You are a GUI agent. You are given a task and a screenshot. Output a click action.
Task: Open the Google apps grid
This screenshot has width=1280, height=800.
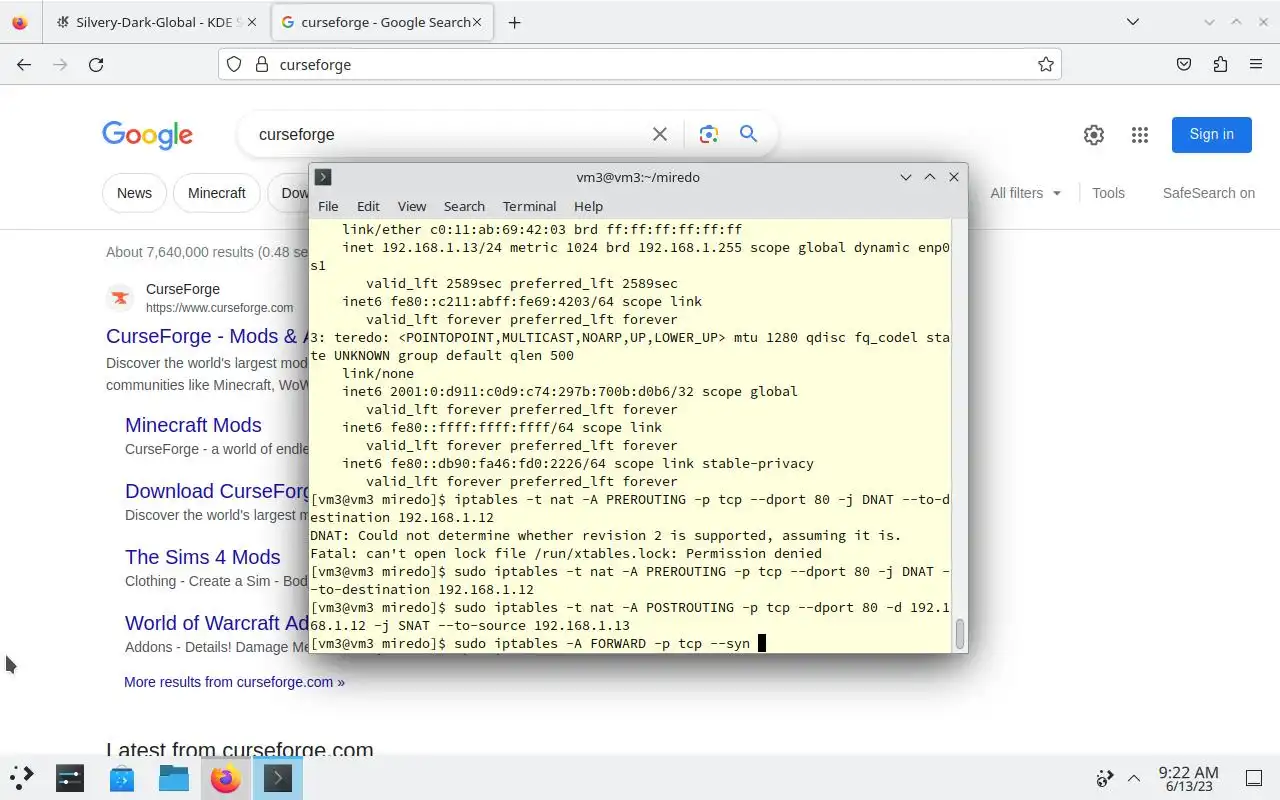coord(1139,135)
